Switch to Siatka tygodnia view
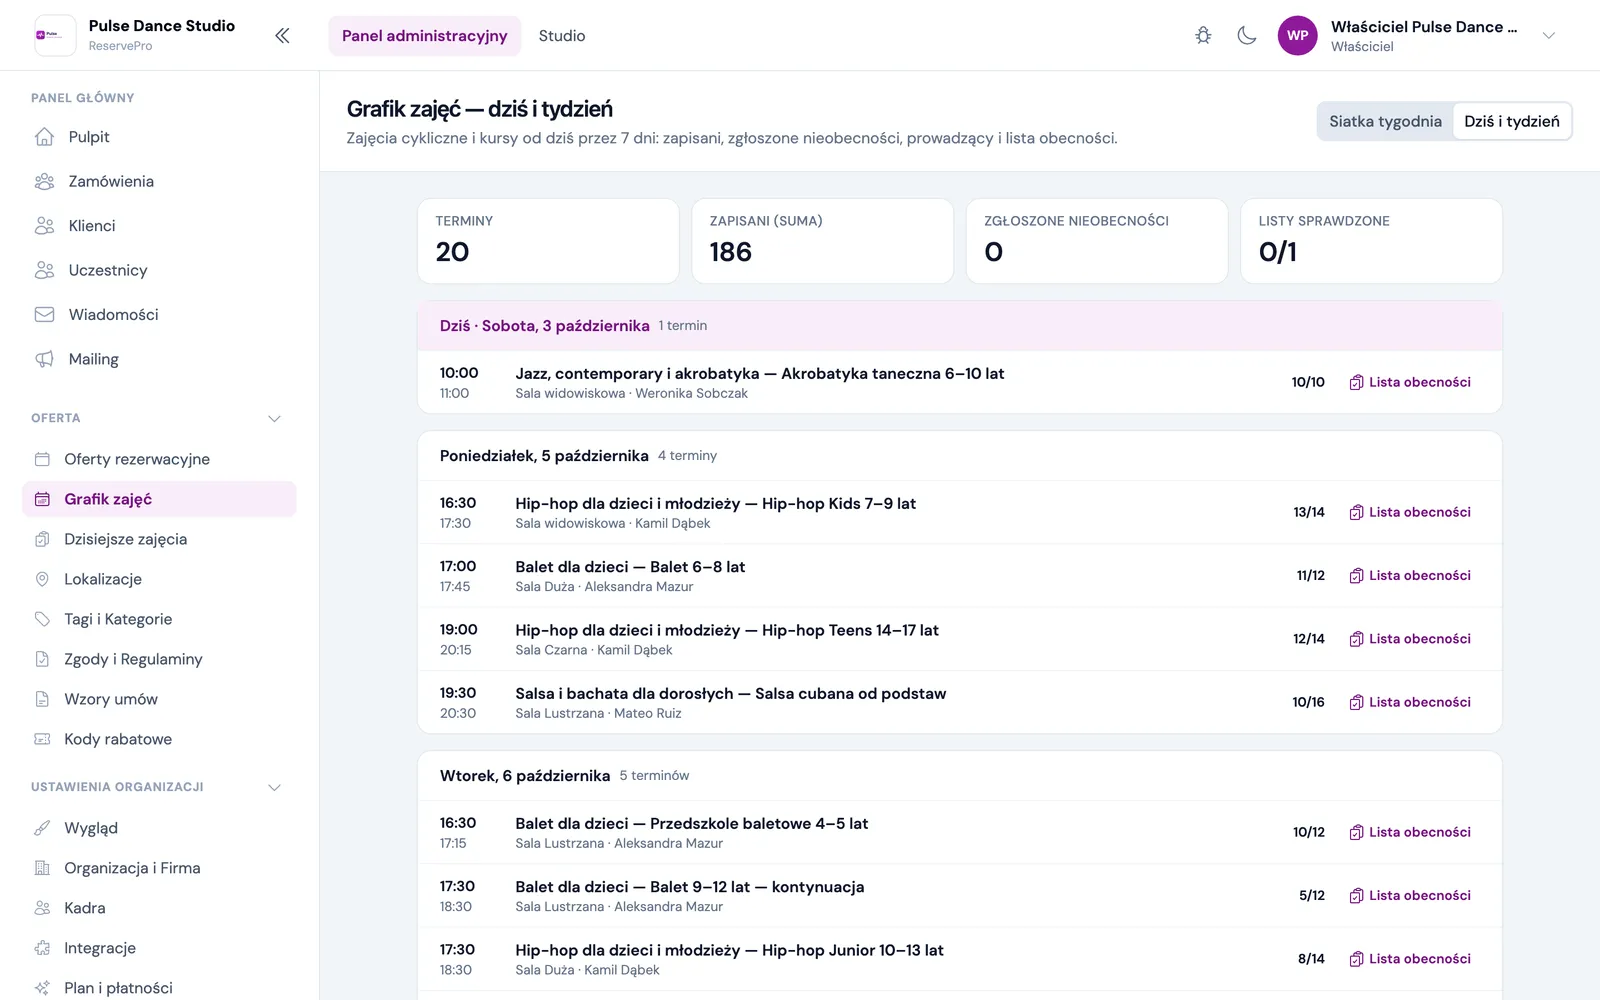The width and height of the screenshot is (1600, 1000). (x=1385, y=121)
